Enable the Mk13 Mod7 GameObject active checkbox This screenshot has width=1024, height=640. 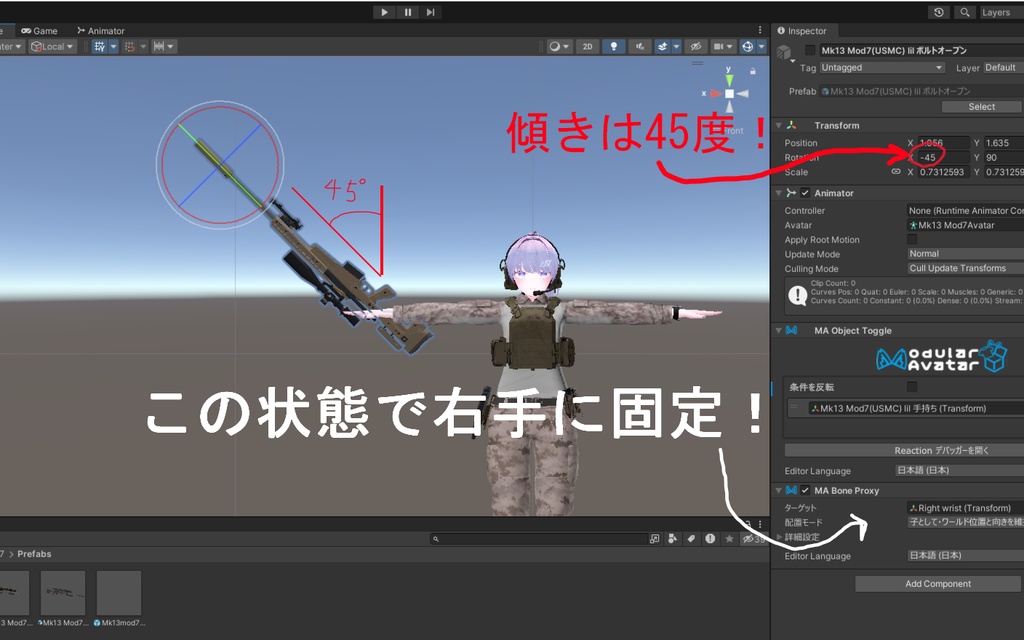(810, 50)
